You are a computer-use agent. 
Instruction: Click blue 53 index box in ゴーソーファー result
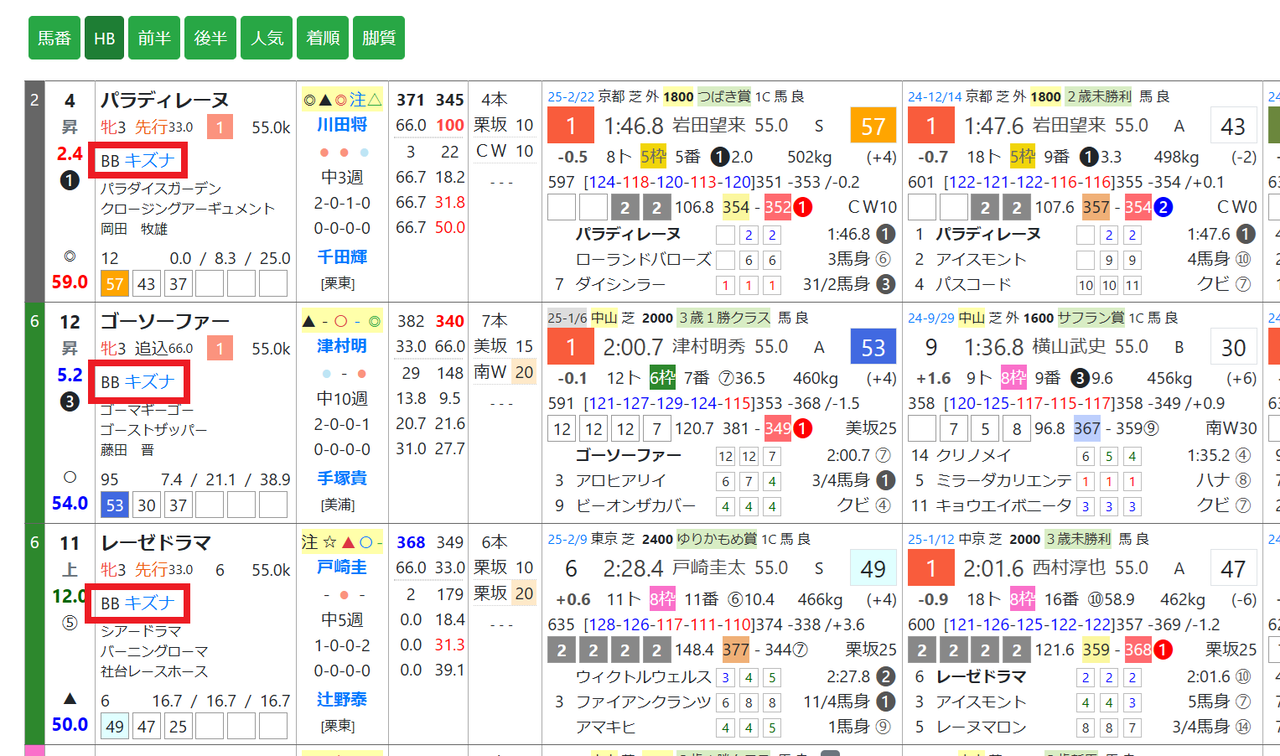tap(873, 347)
